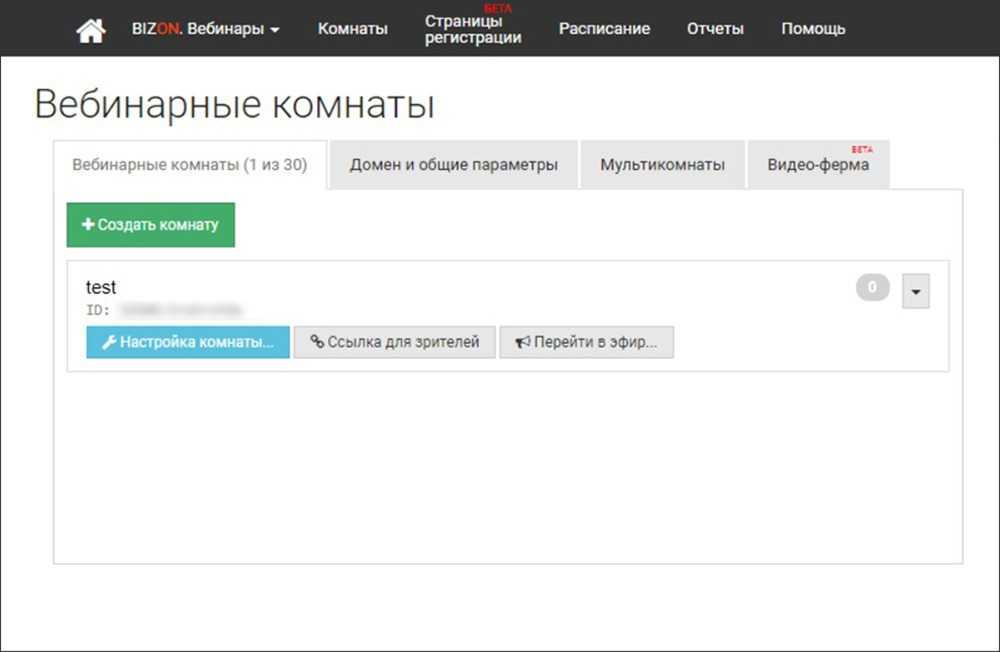Open the Помощь menu item
1000x652 pixels.
pyautogui.click(x=813, y=29)
